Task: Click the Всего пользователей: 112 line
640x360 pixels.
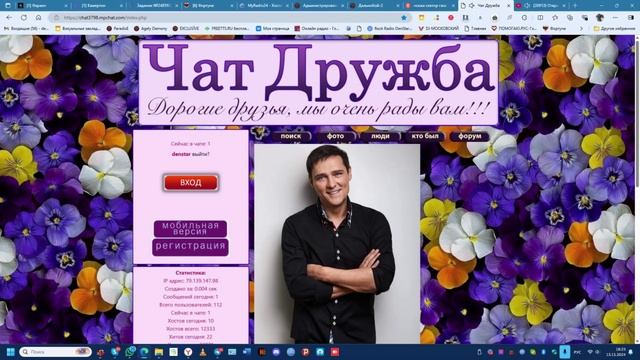Action: (191, 304)
